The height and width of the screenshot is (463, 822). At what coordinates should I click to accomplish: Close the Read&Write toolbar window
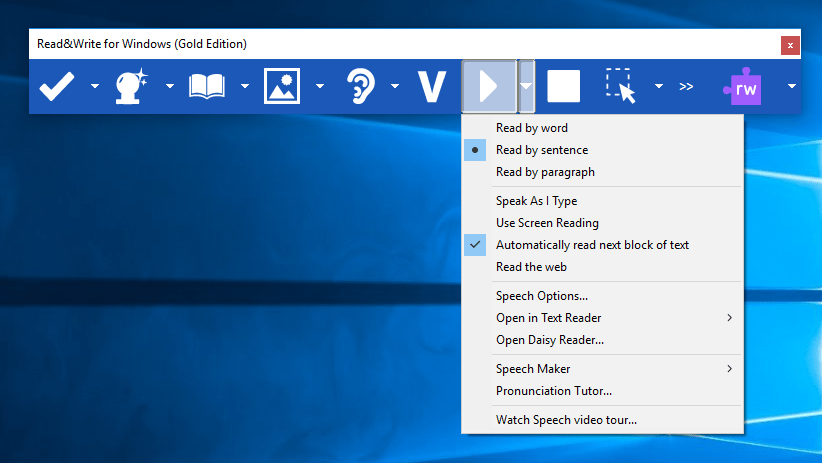coord(790,45)
